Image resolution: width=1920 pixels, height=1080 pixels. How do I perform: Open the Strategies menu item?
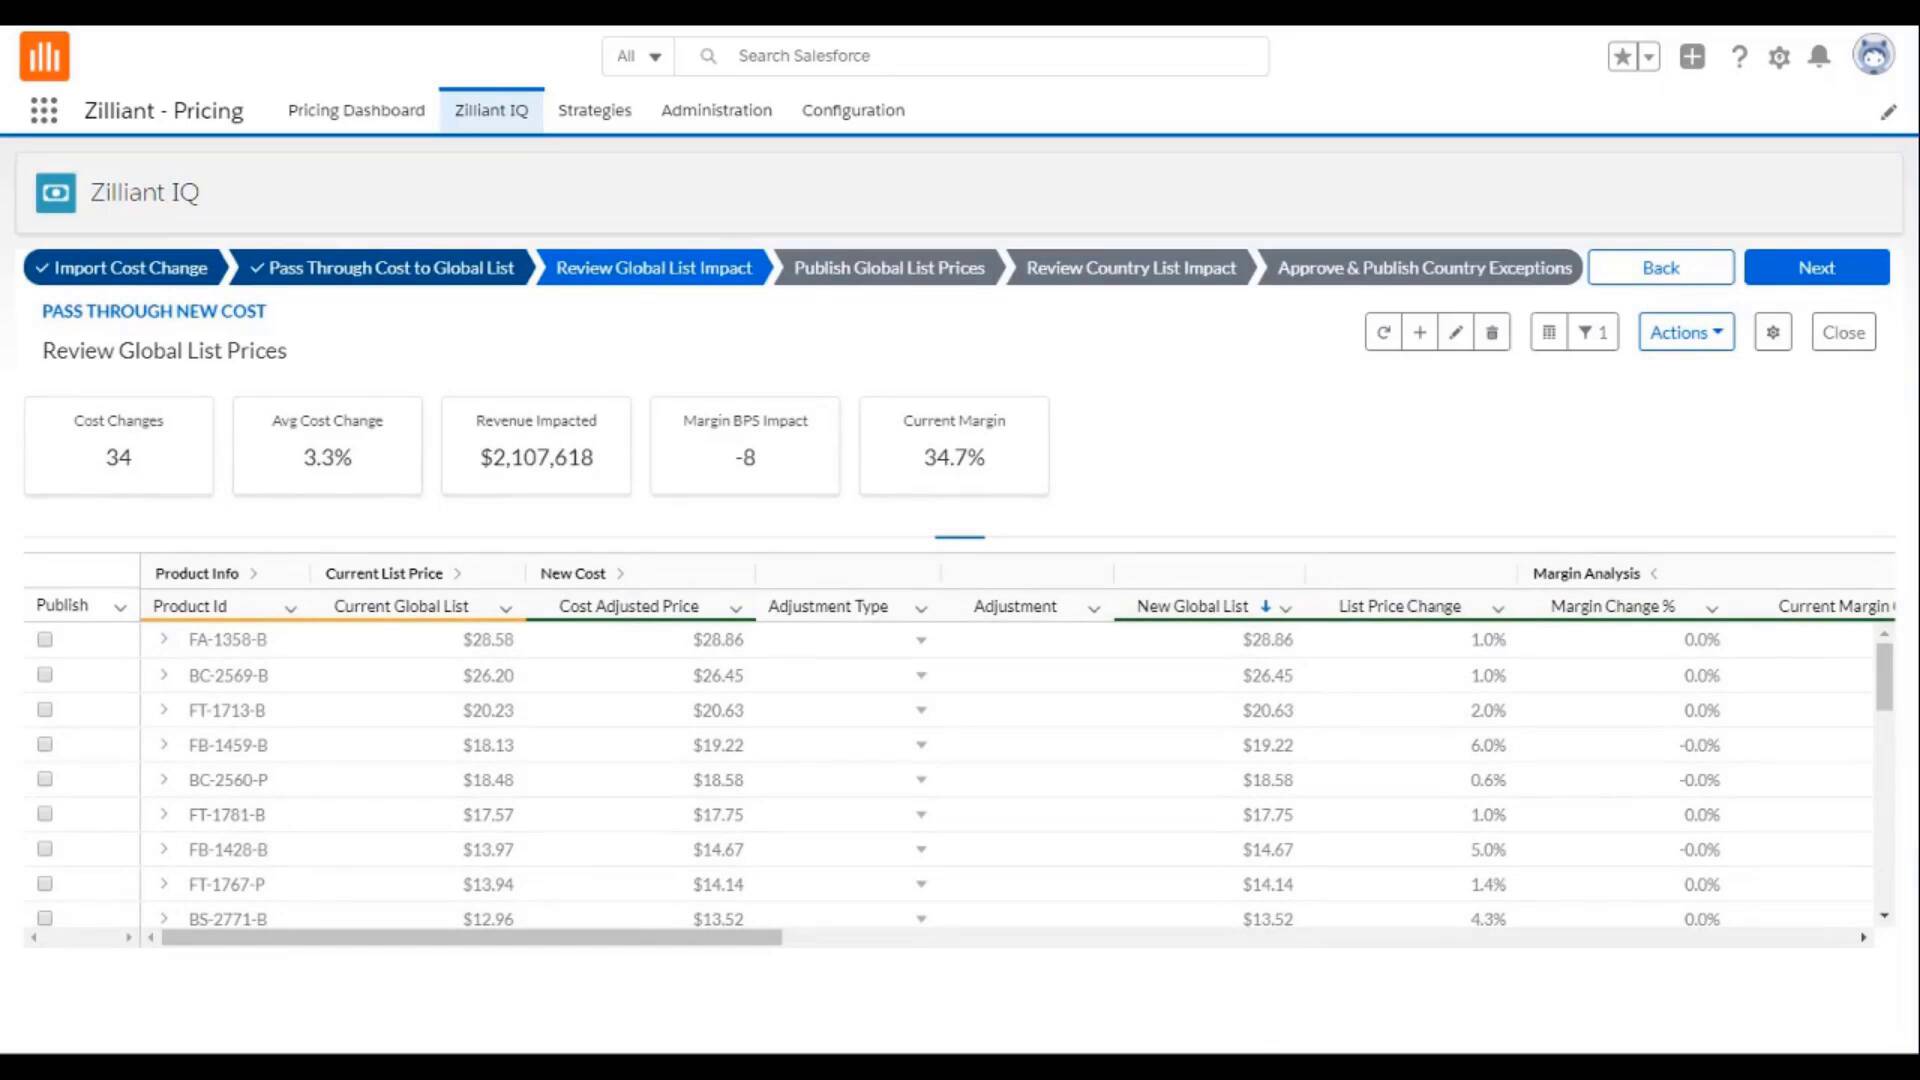[x=592, y=109]
